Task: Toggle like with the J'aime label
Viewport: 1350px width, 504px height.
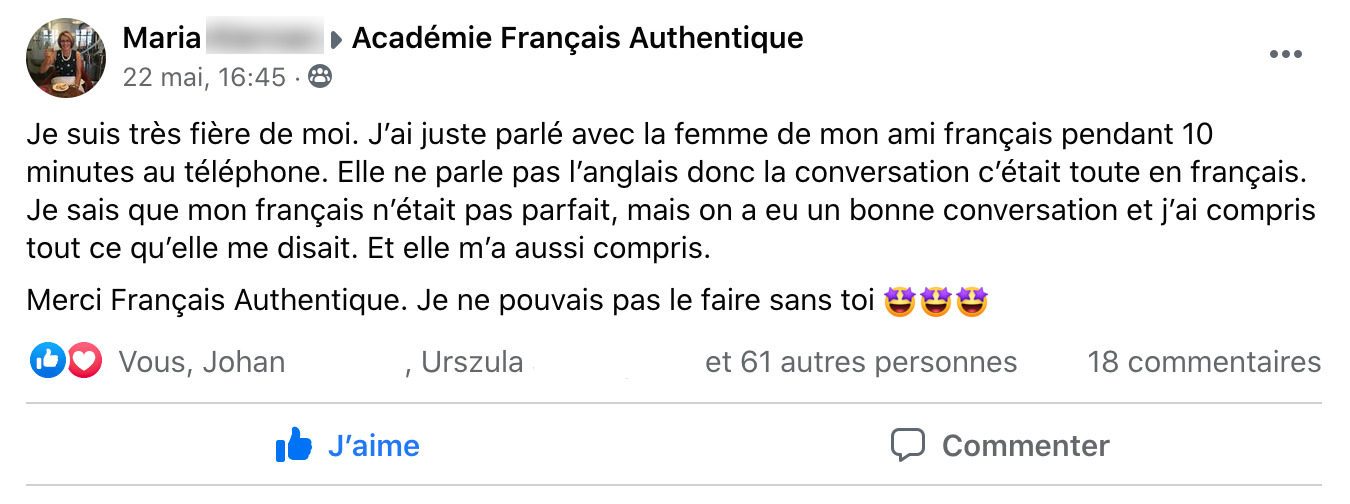Action: [374, 445]
